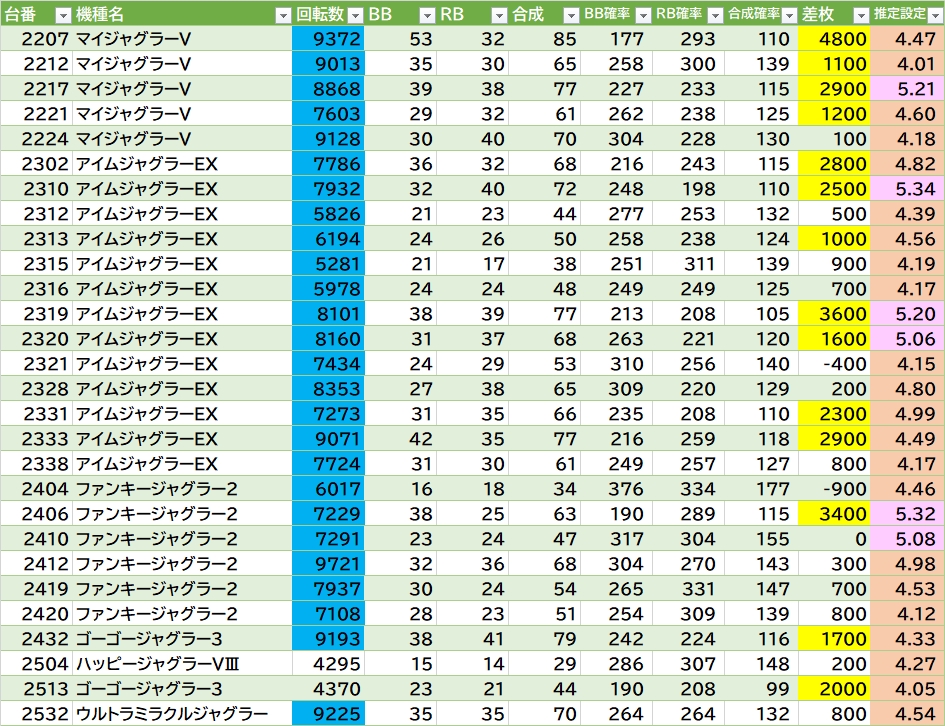Select the 9071 spin count cell
The width and height of the screenshot is (945, 726).
328,439
